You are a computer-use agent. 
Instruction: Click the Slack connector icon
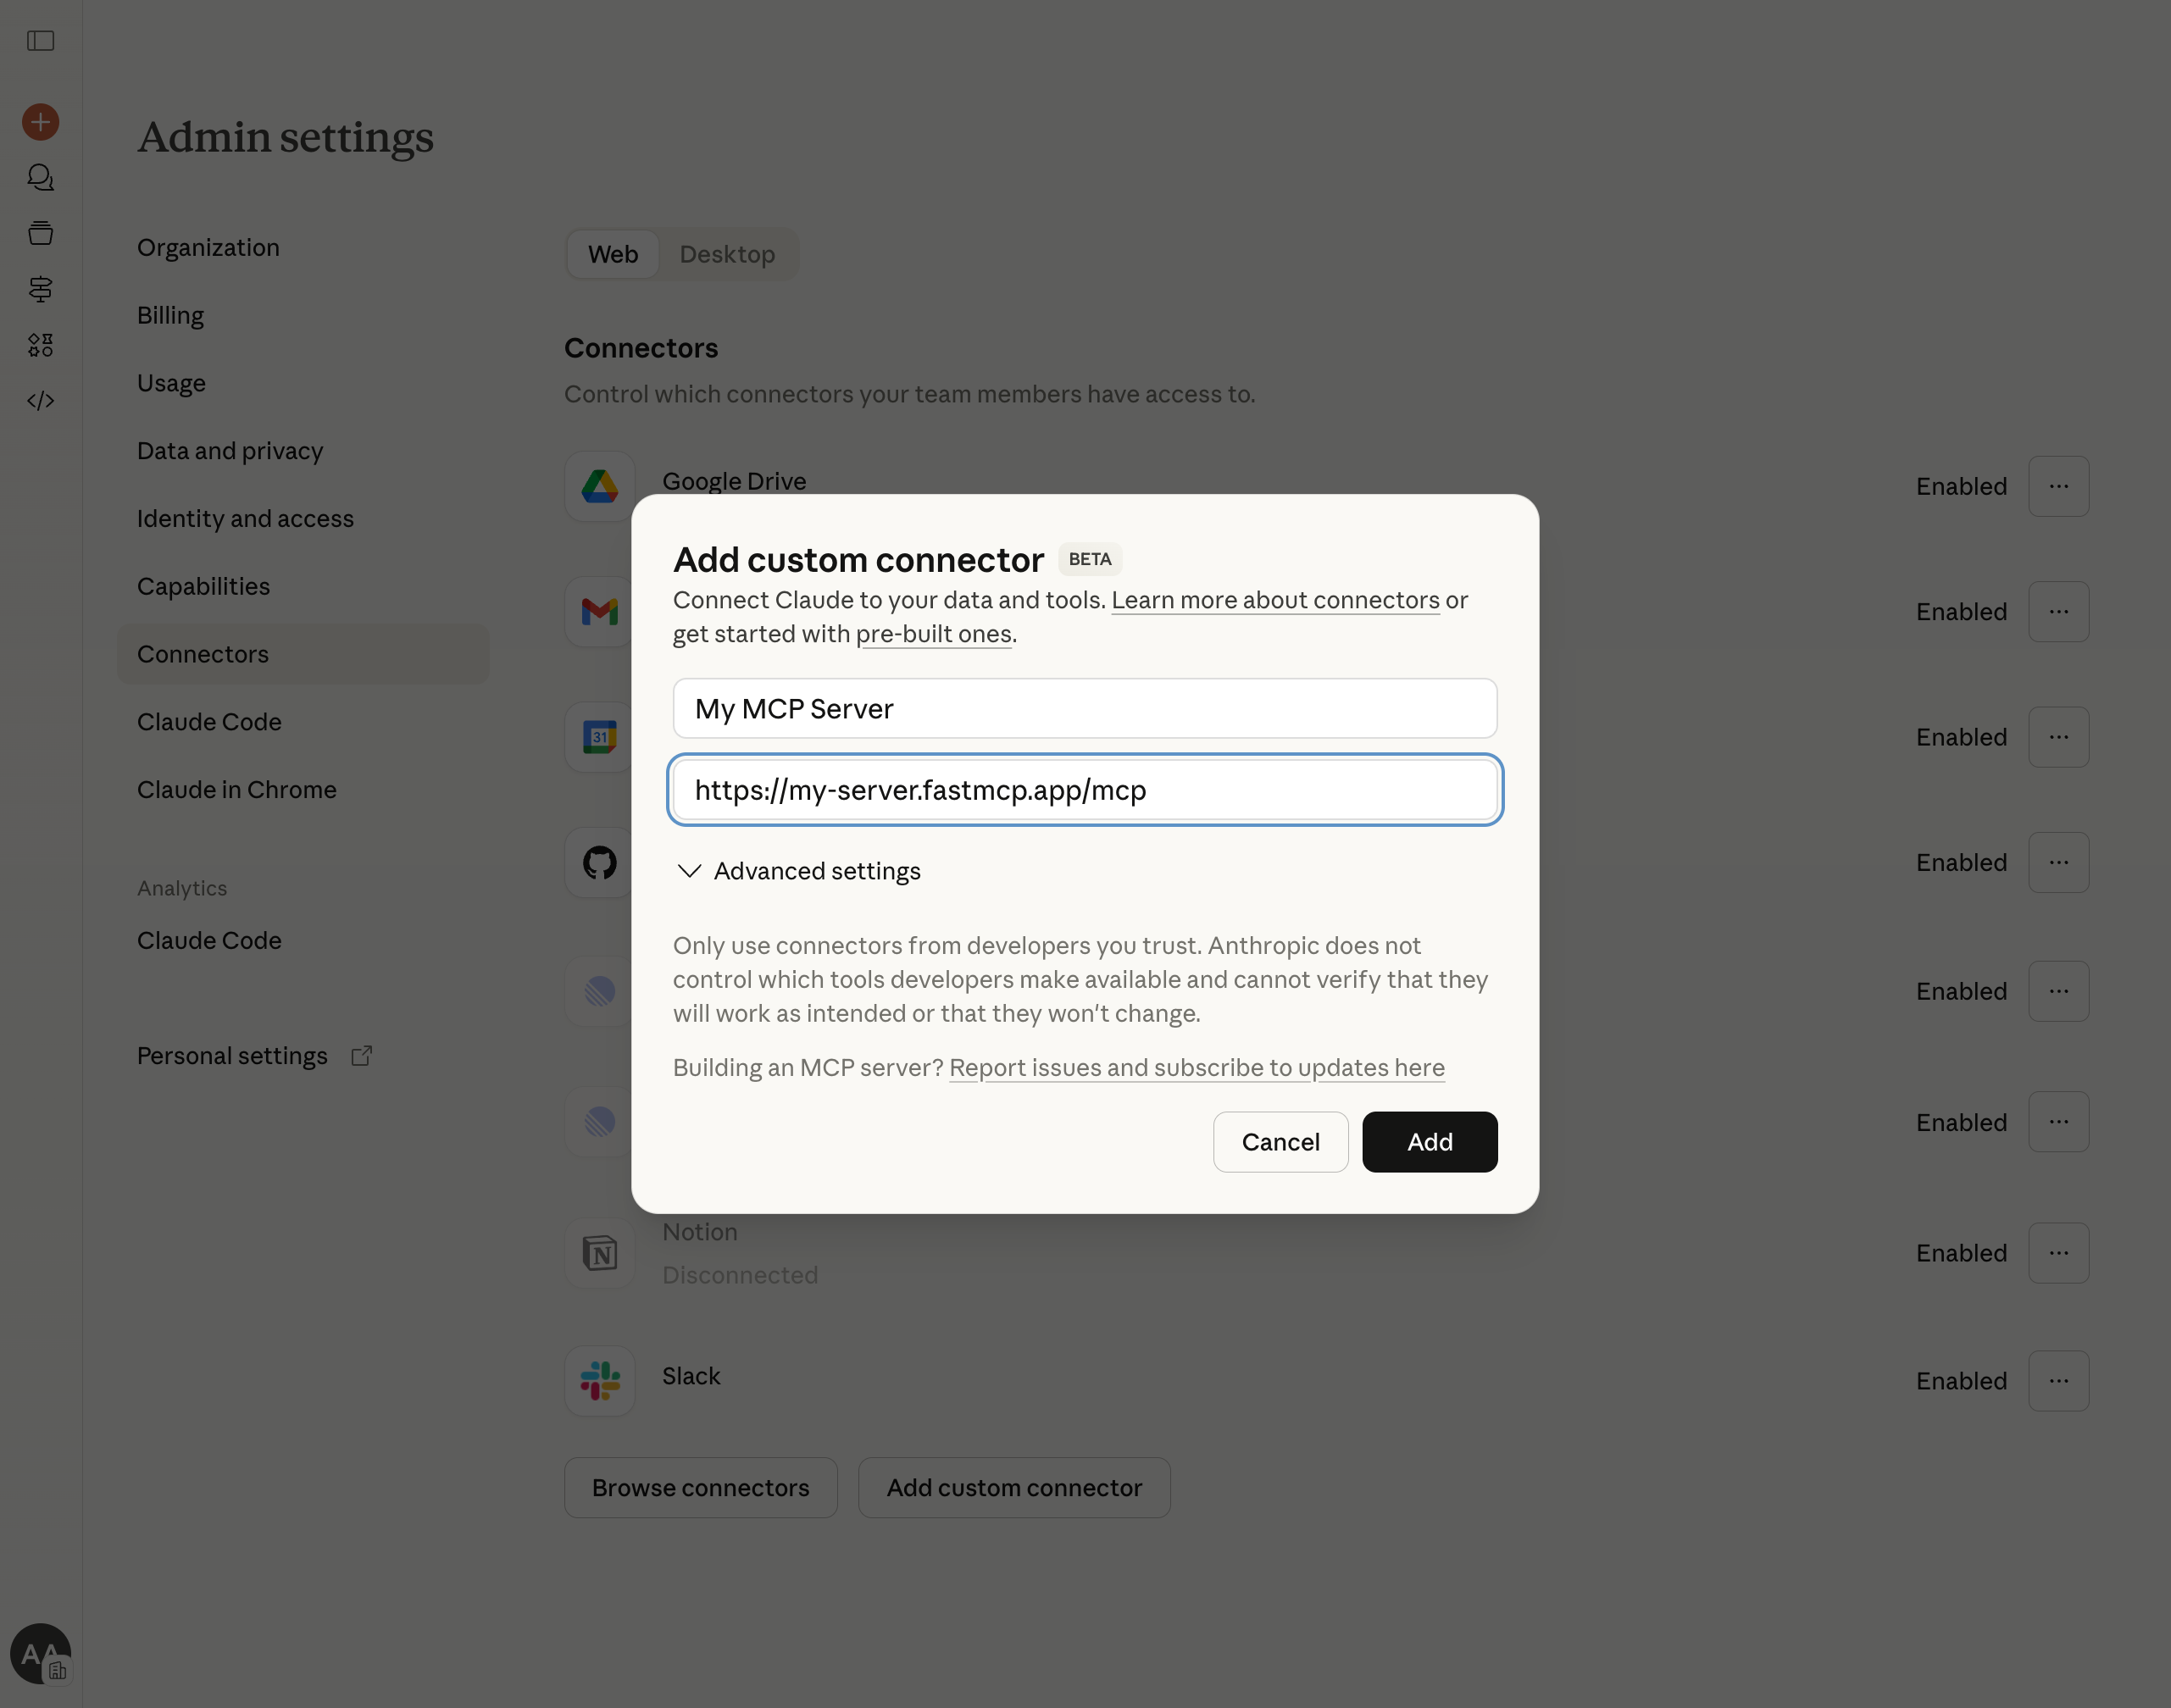click(x=599, y=1381)
